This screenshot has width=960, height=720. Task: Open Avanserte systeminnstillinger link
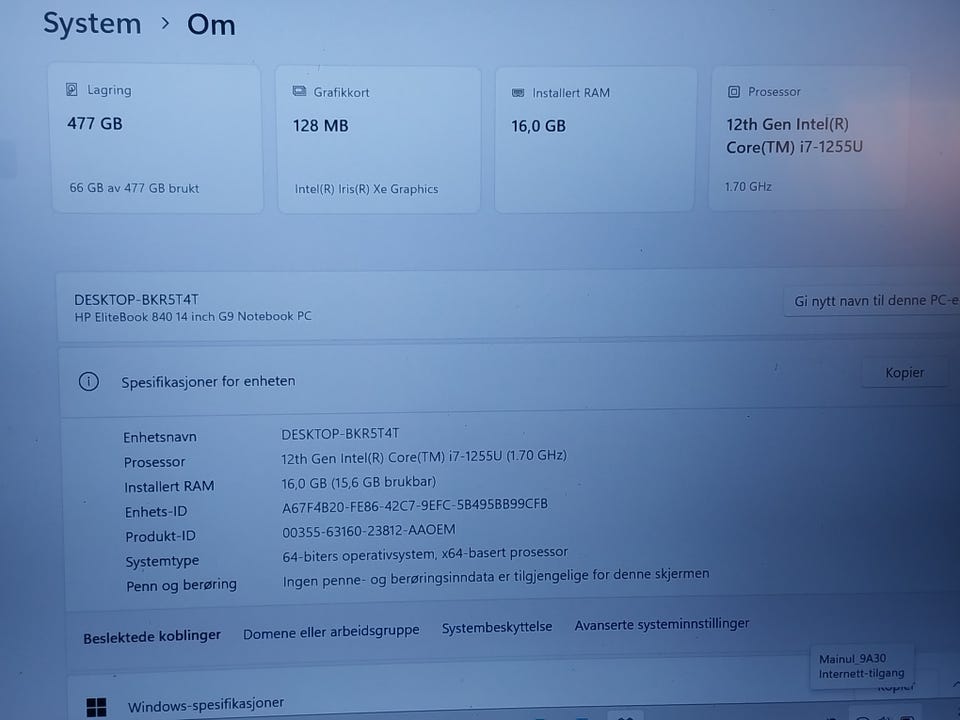pyautogui.click(x=662, y=624)
